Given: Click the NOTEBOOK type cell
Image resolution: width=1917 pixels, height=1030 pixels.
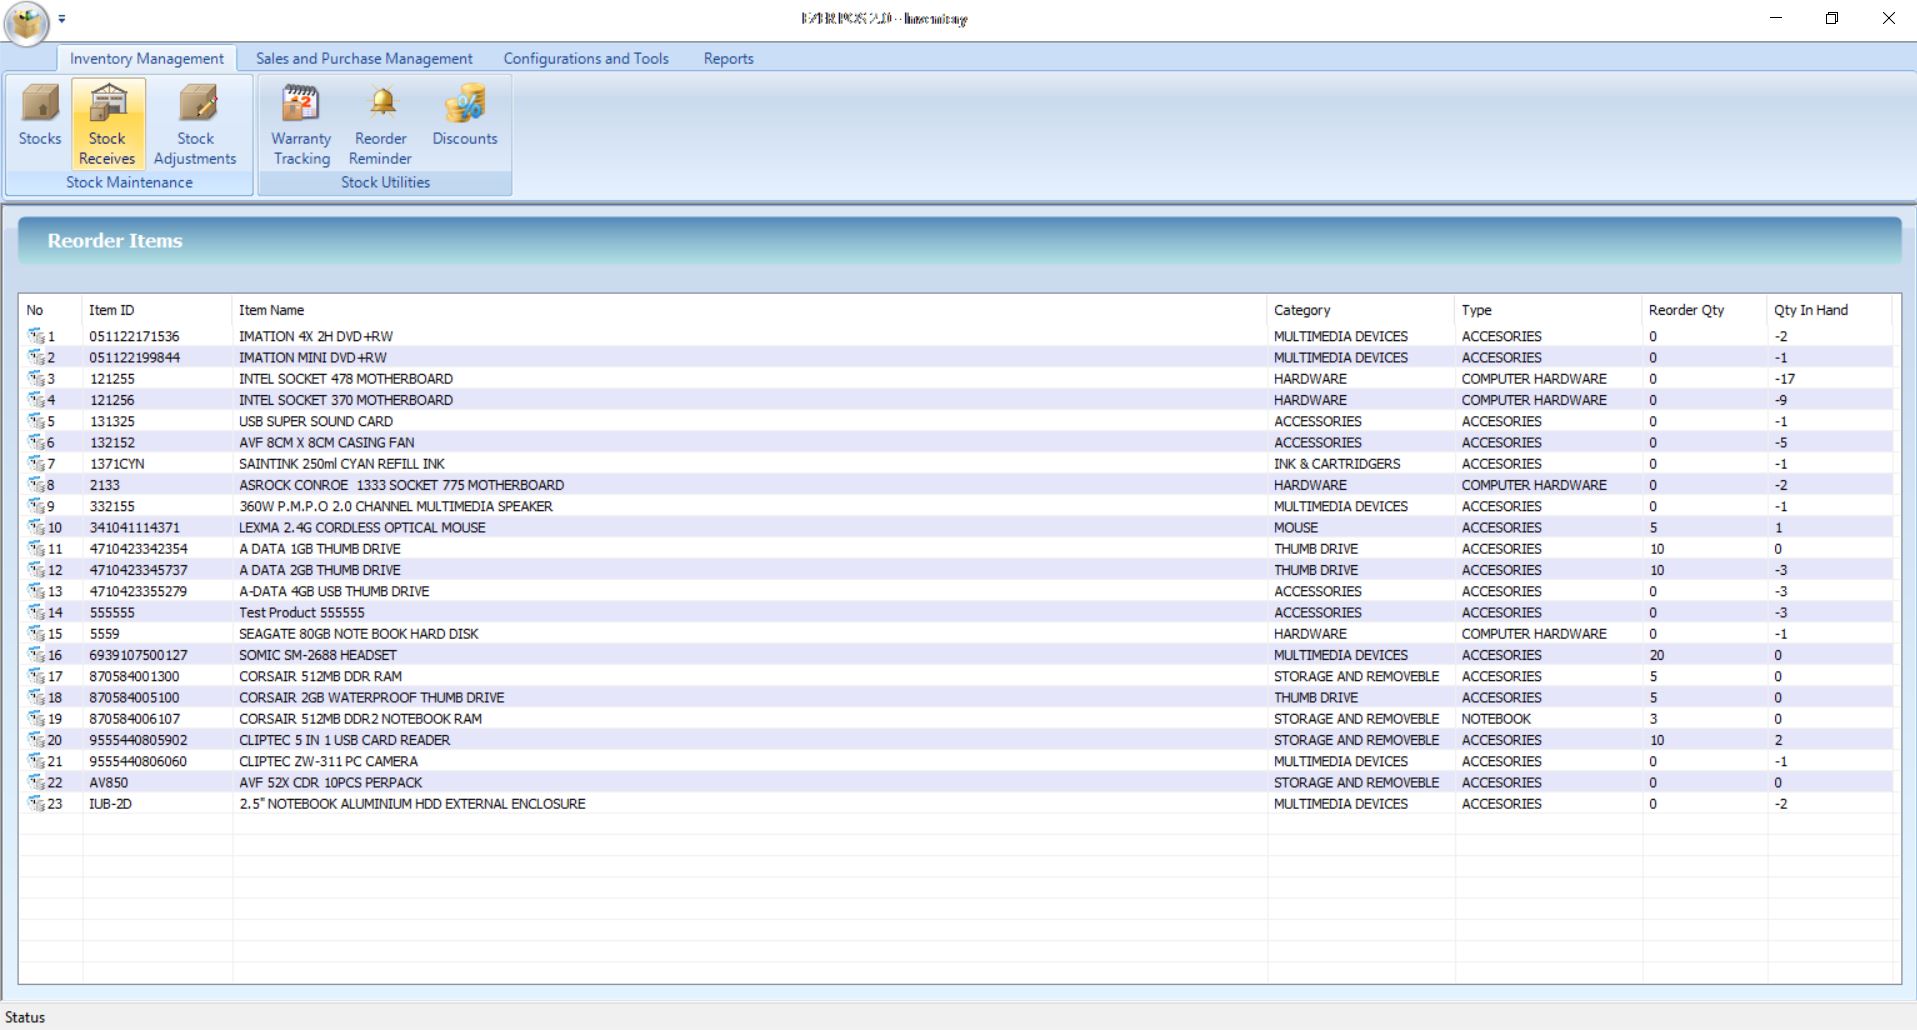Looking at the screenshot, I should click(x=1496, y=719).
